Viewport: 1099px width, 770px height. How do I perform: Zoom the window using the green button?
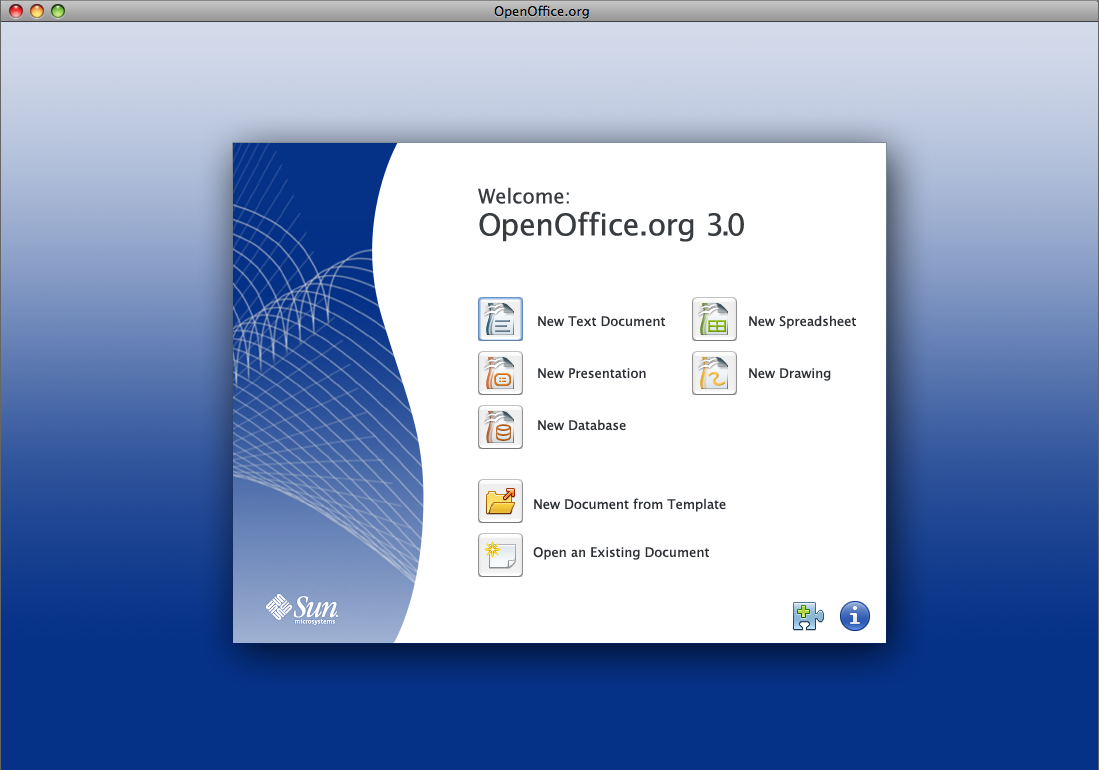(58, 11)
